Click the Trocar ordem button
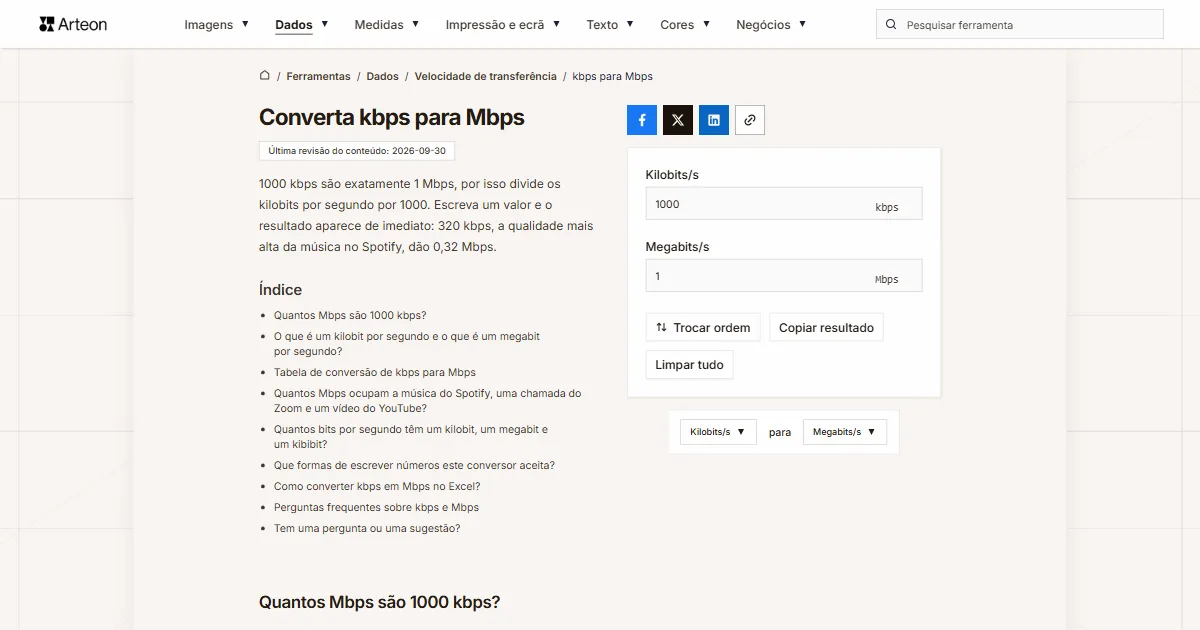The width and height of the screenshot is (1200, 630). (x=703, y=327)
